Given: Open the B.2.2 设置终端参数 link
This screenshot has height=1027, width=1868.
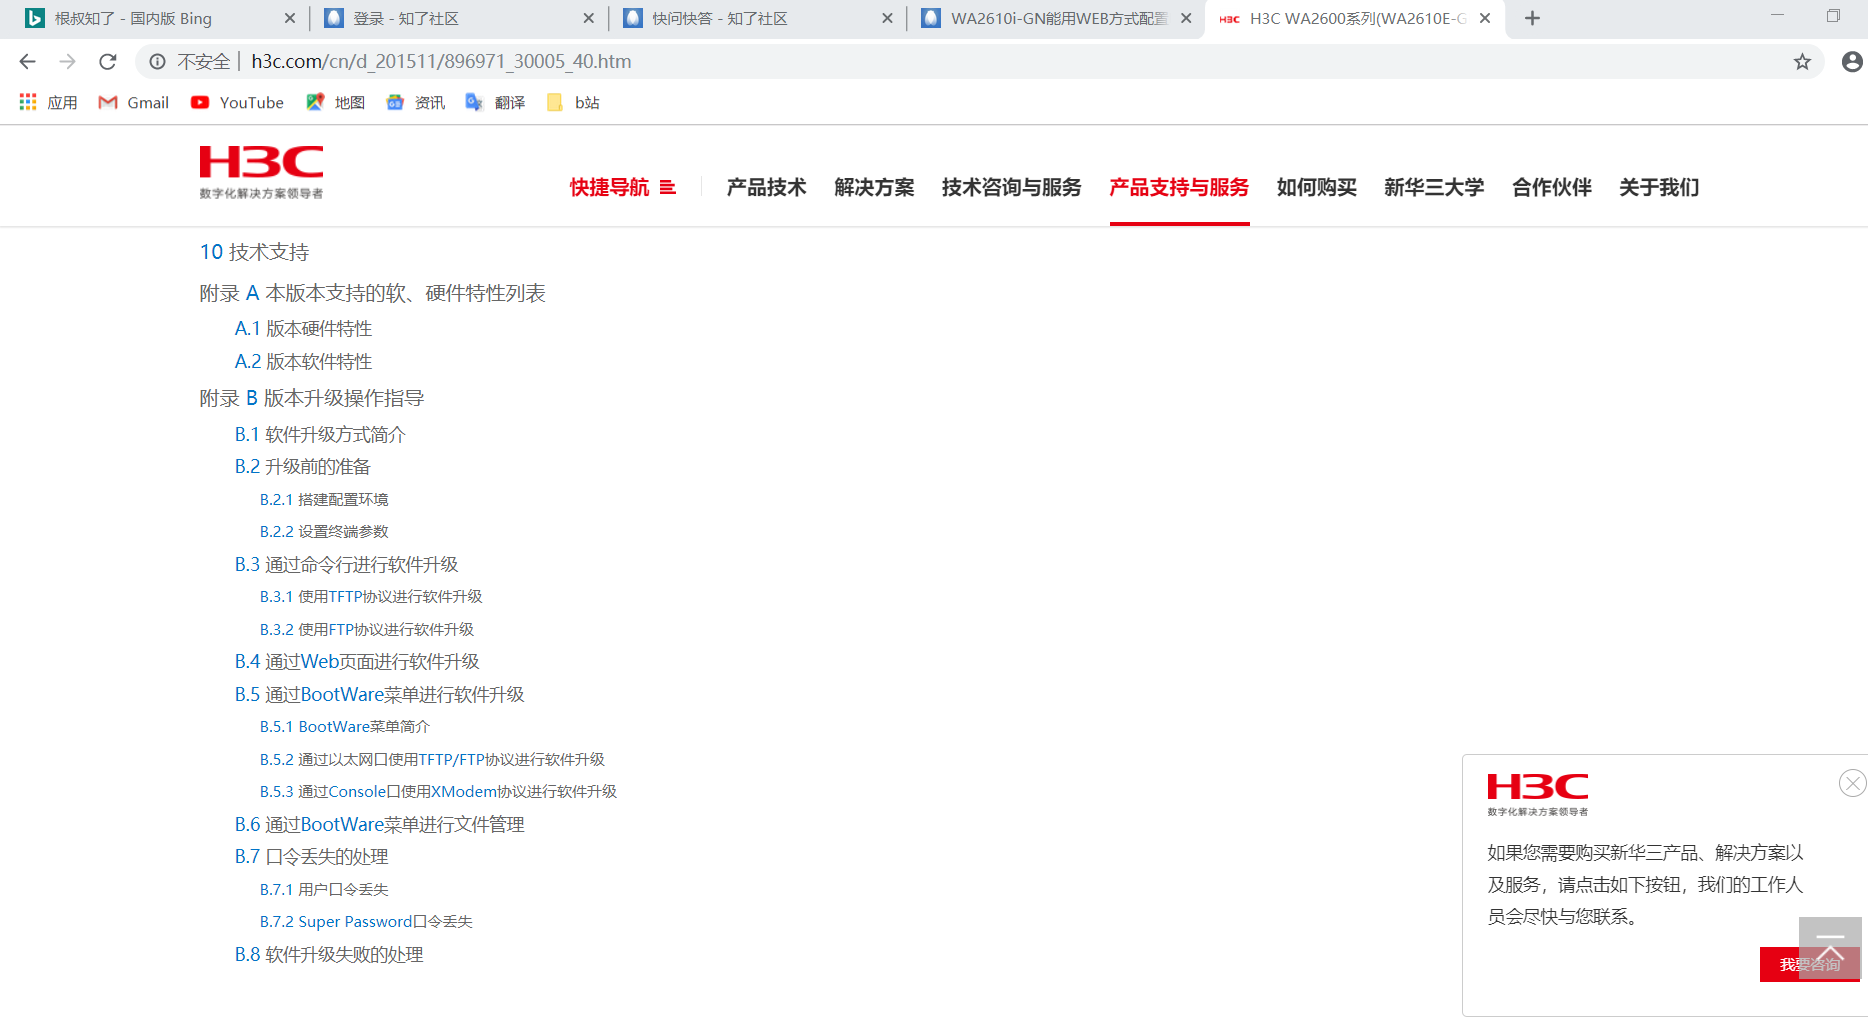Looking at the screenshot, I should [324, 532].
